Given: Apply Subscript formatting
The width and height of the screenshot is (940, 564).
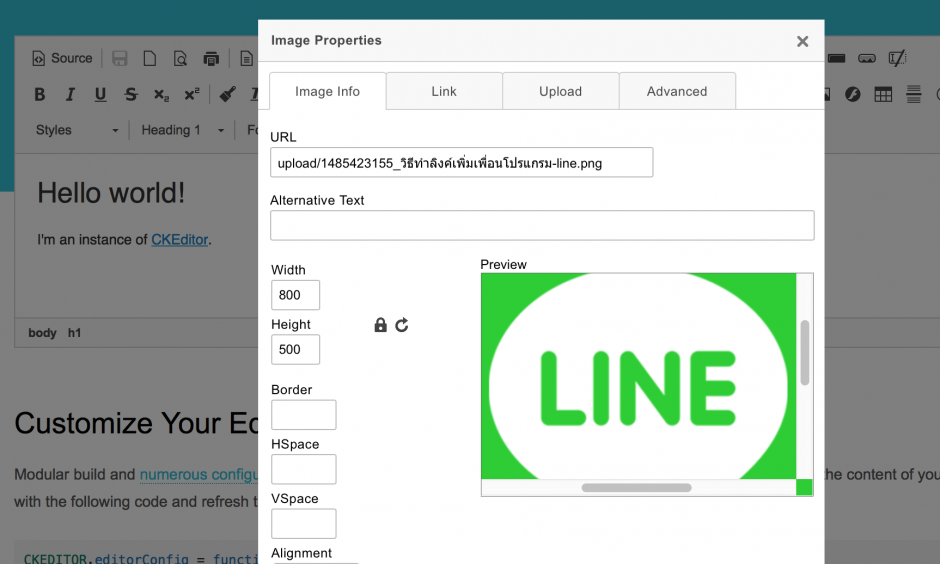Looking at the screenshot, I should click(x=161, y=94).
